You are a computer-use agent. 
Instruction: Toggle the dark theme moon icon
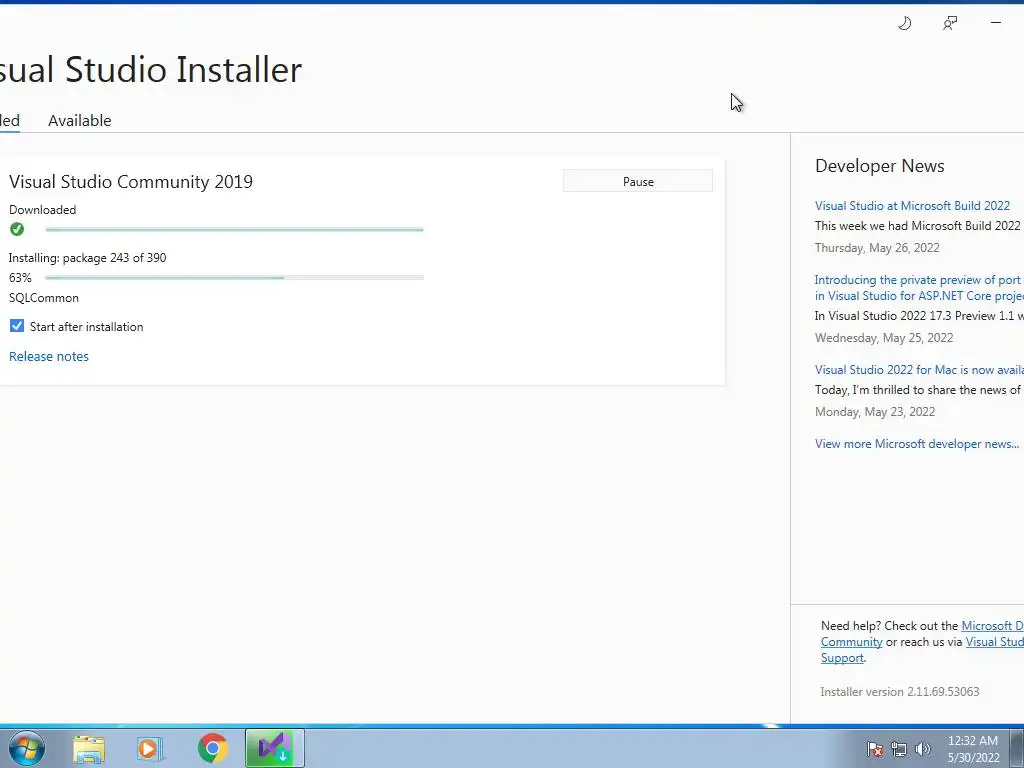[904, 24]
